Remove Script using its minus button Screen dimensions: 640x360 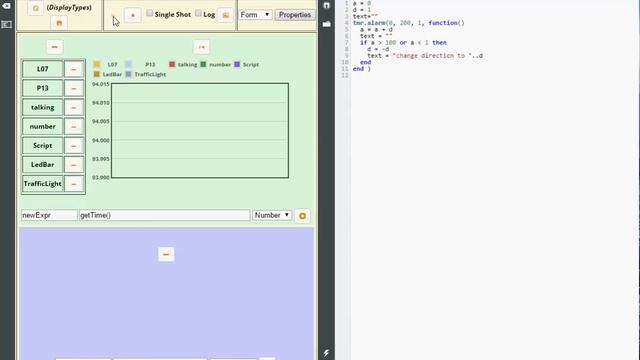pyautogui.click(x=74, y=146)
